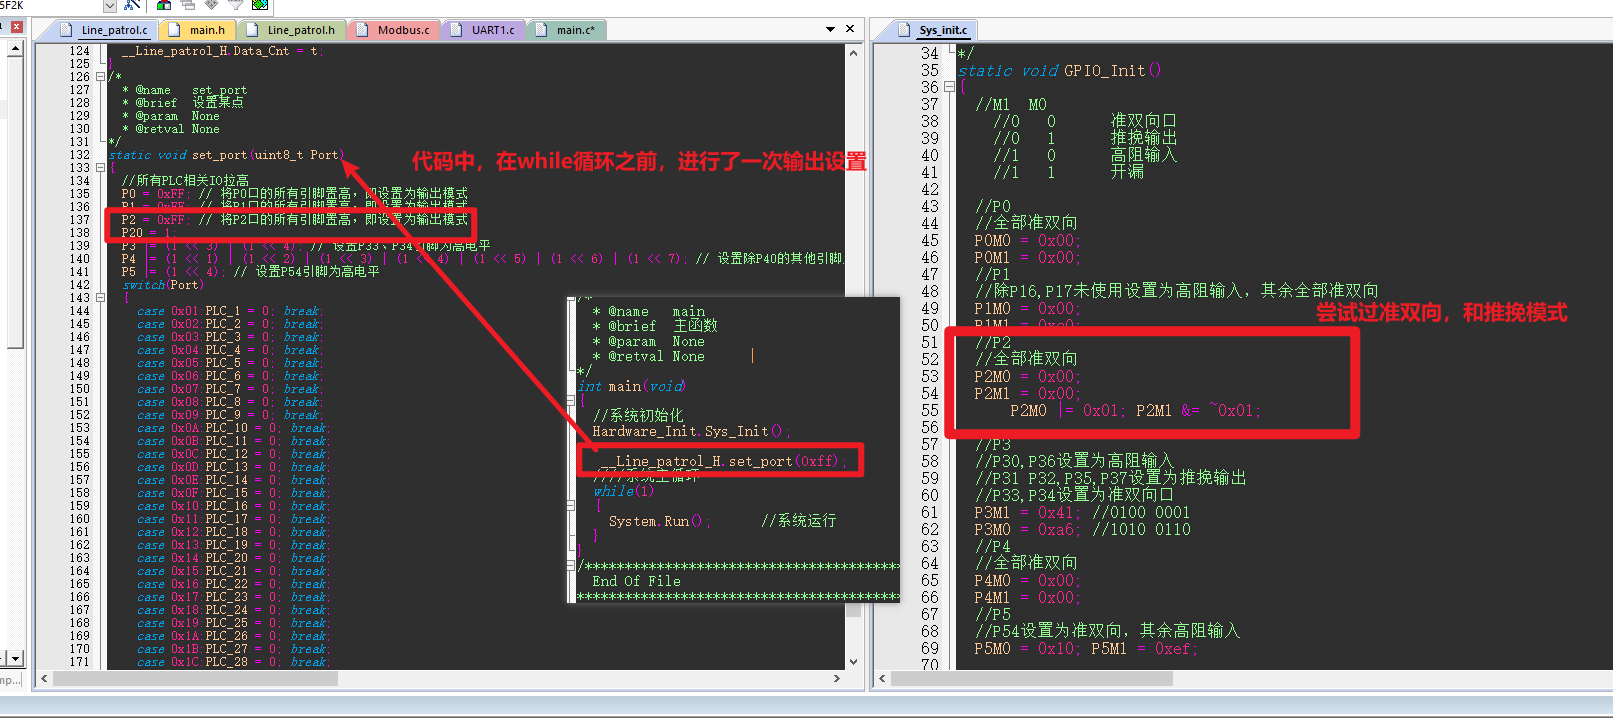Click project panel scrollbar up arrow

pyautogui.click(x=15, y=48)
